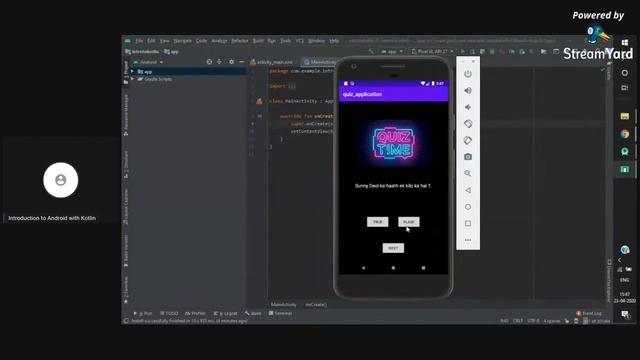Tap TRUE answer button in quiz app
Image resolution: width=640 pixels, height=360 pixels.
coord(378,222)
